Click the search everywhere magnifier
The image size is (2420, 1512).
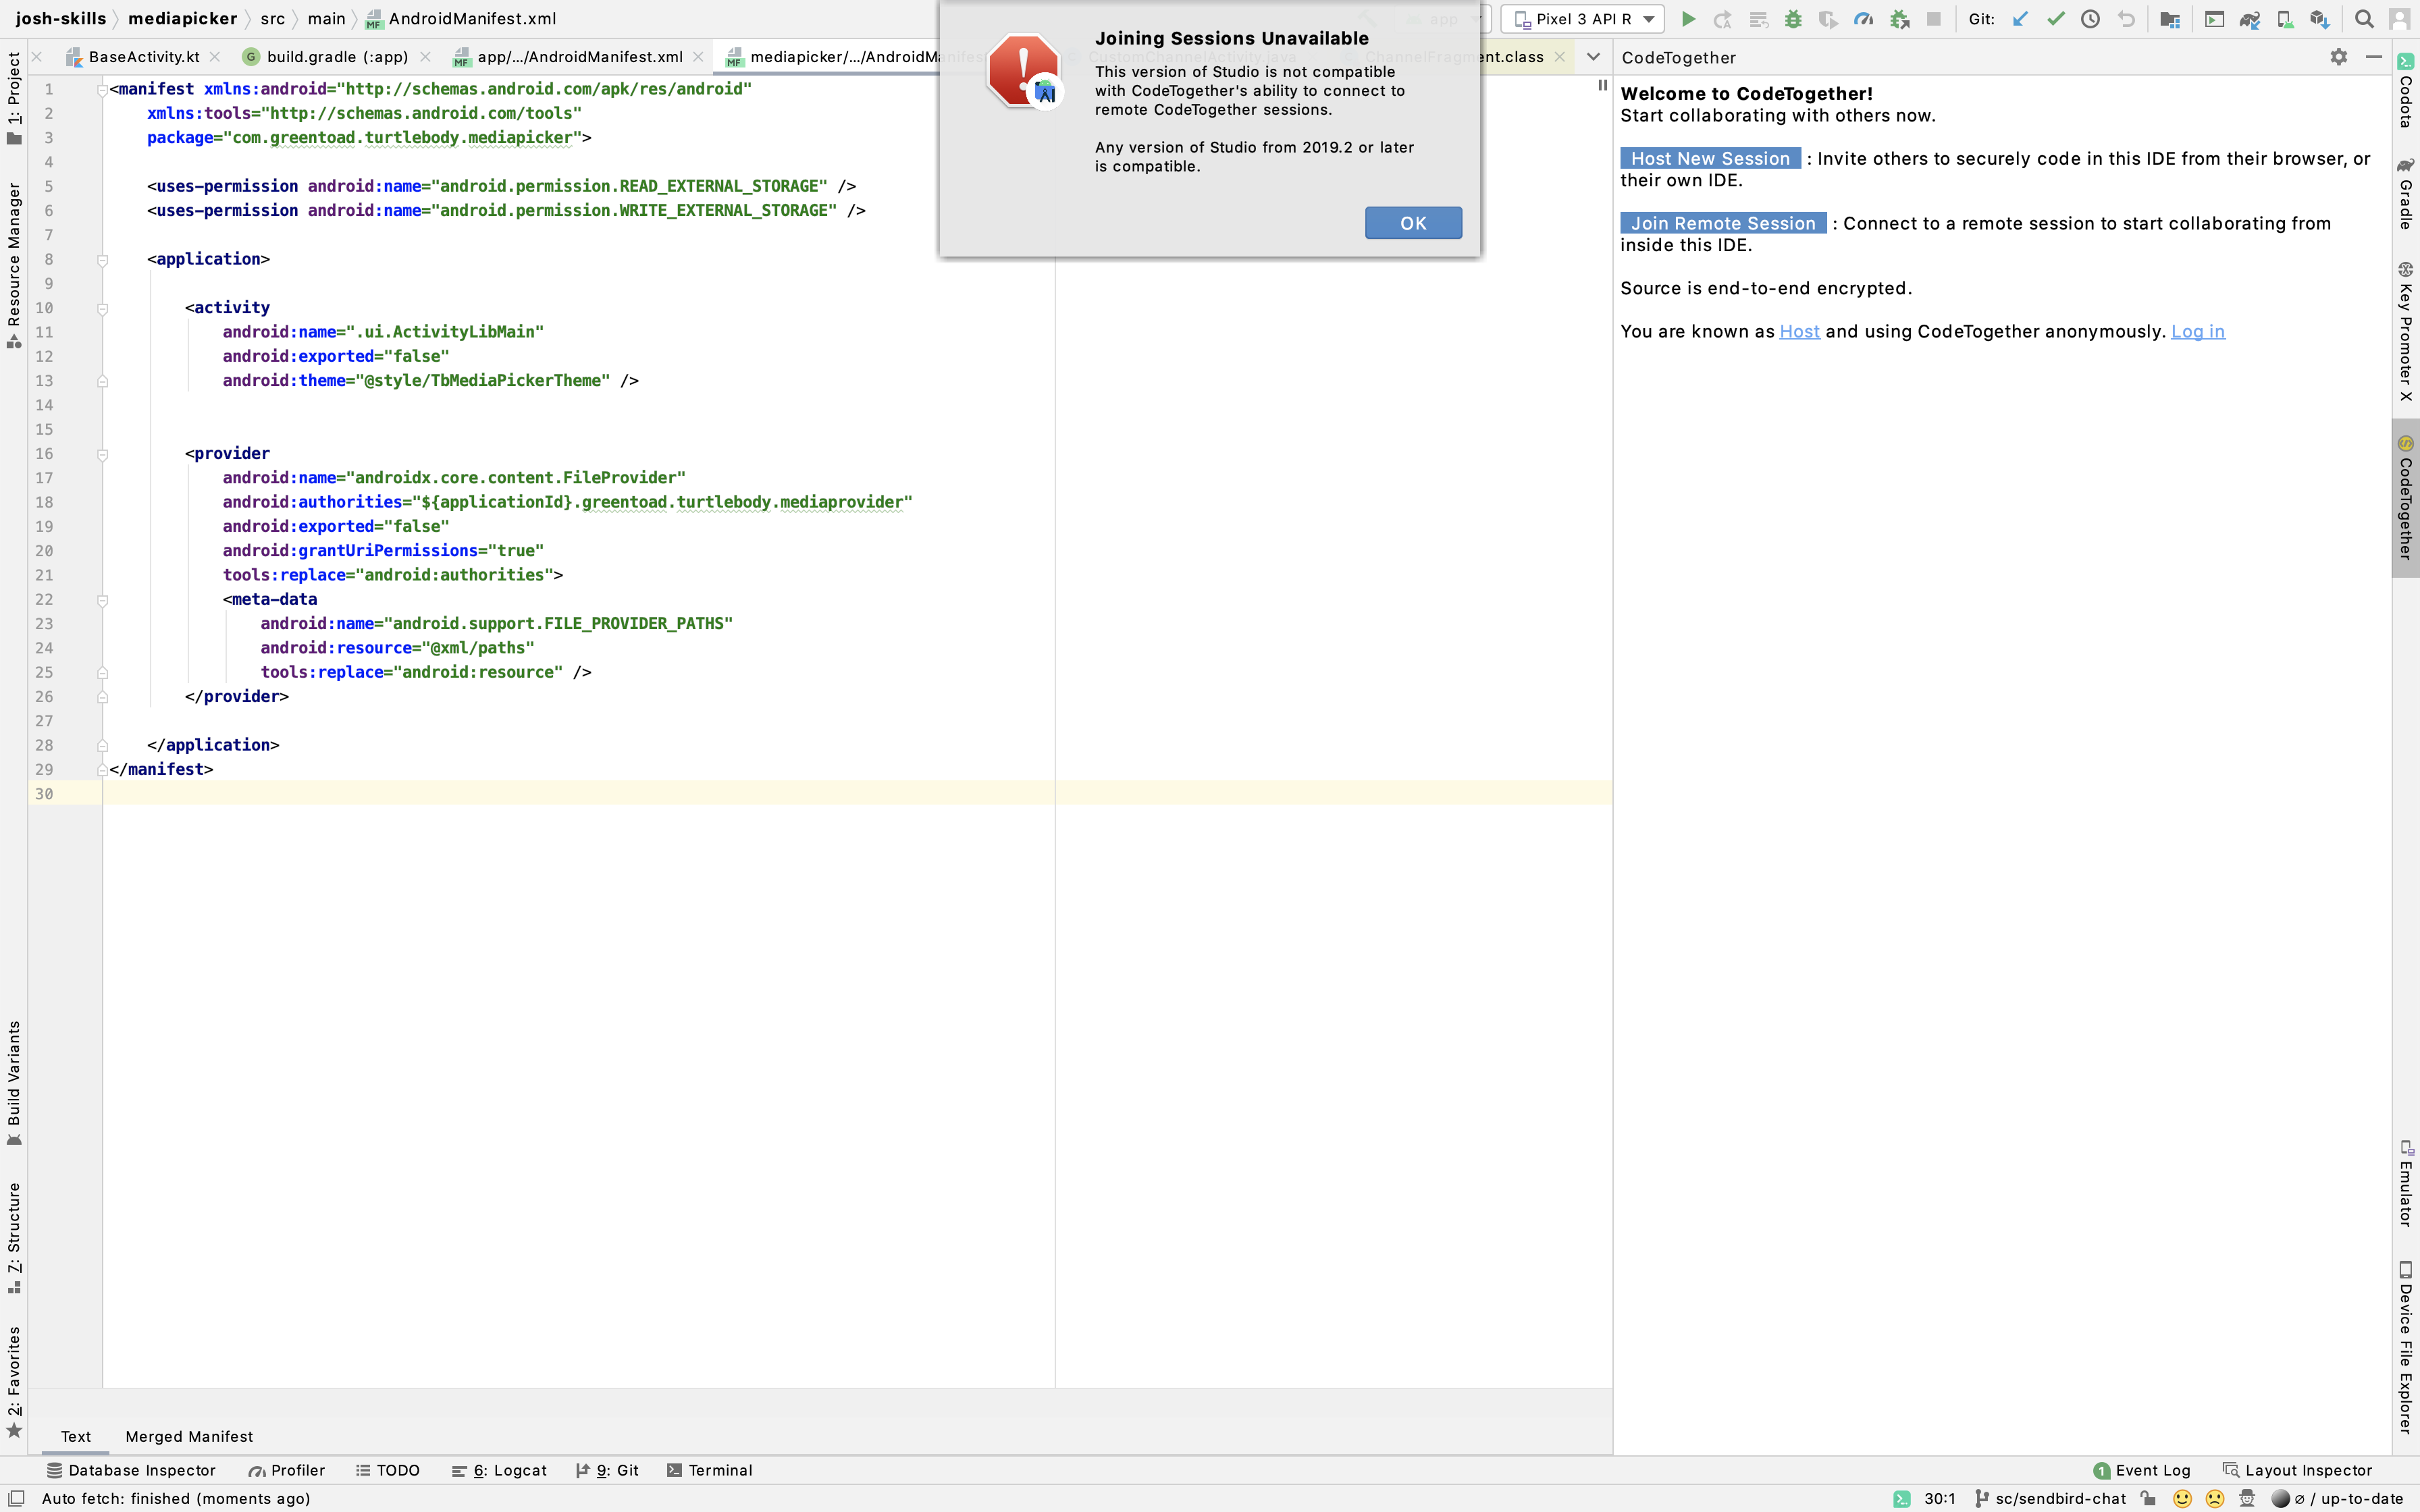tap(2364, 19)
